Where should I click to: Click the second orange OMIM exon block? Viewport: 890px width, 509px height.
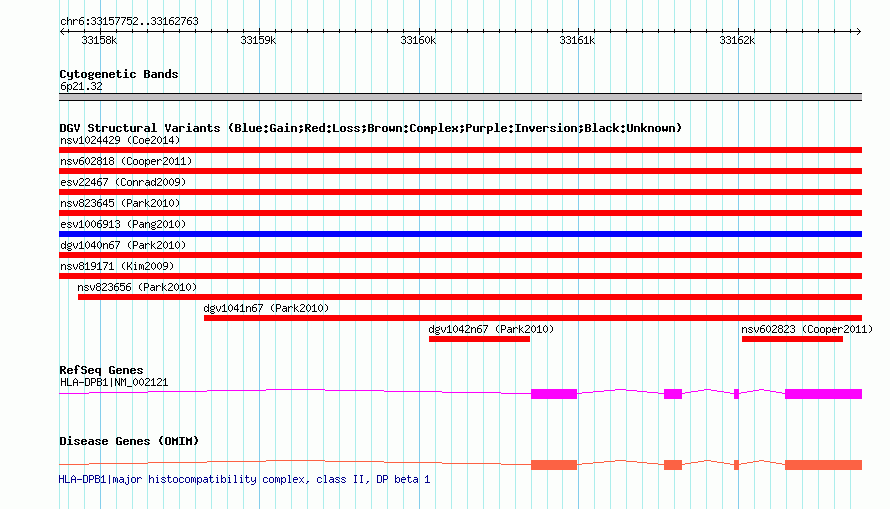673,465
